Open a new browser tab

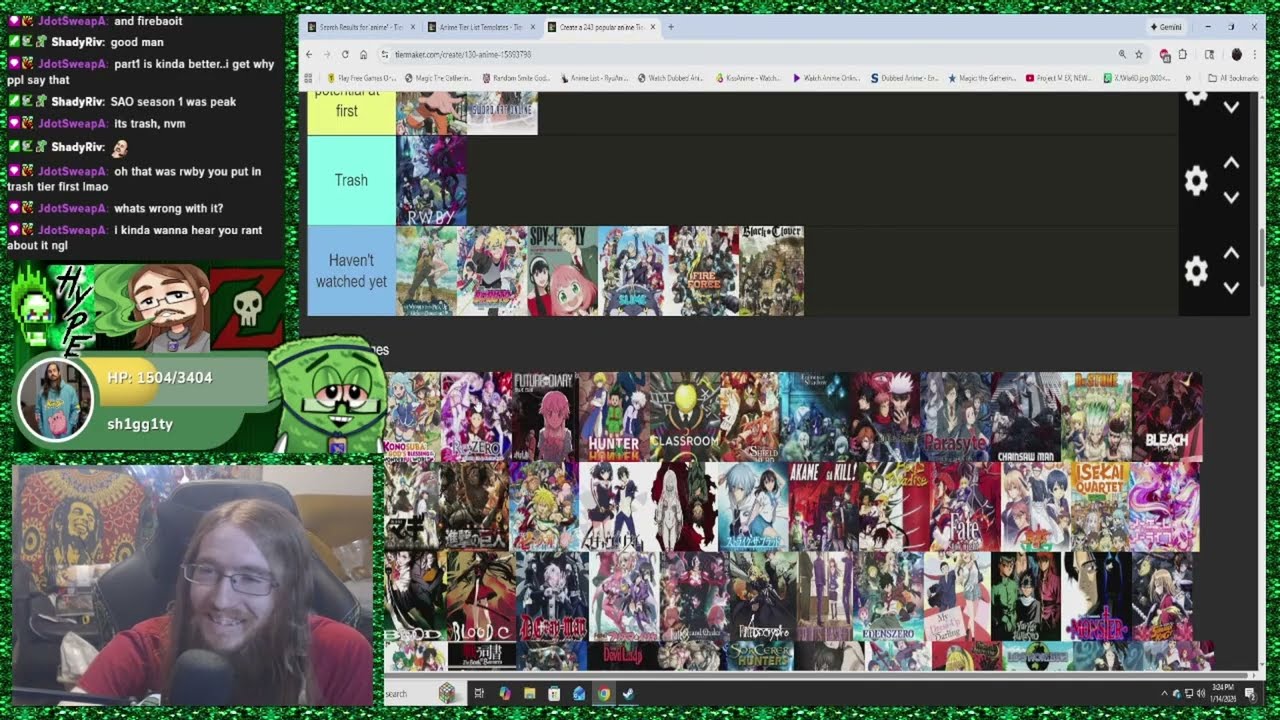[670, 27]
